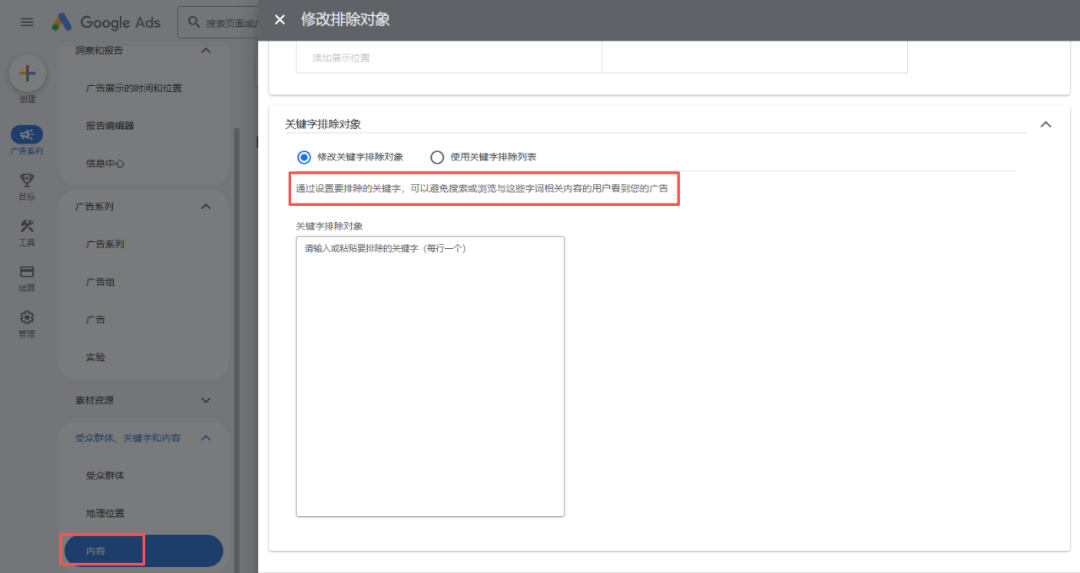
Task: Click the 关键字排除对象 field label
Action: point(329,226)
